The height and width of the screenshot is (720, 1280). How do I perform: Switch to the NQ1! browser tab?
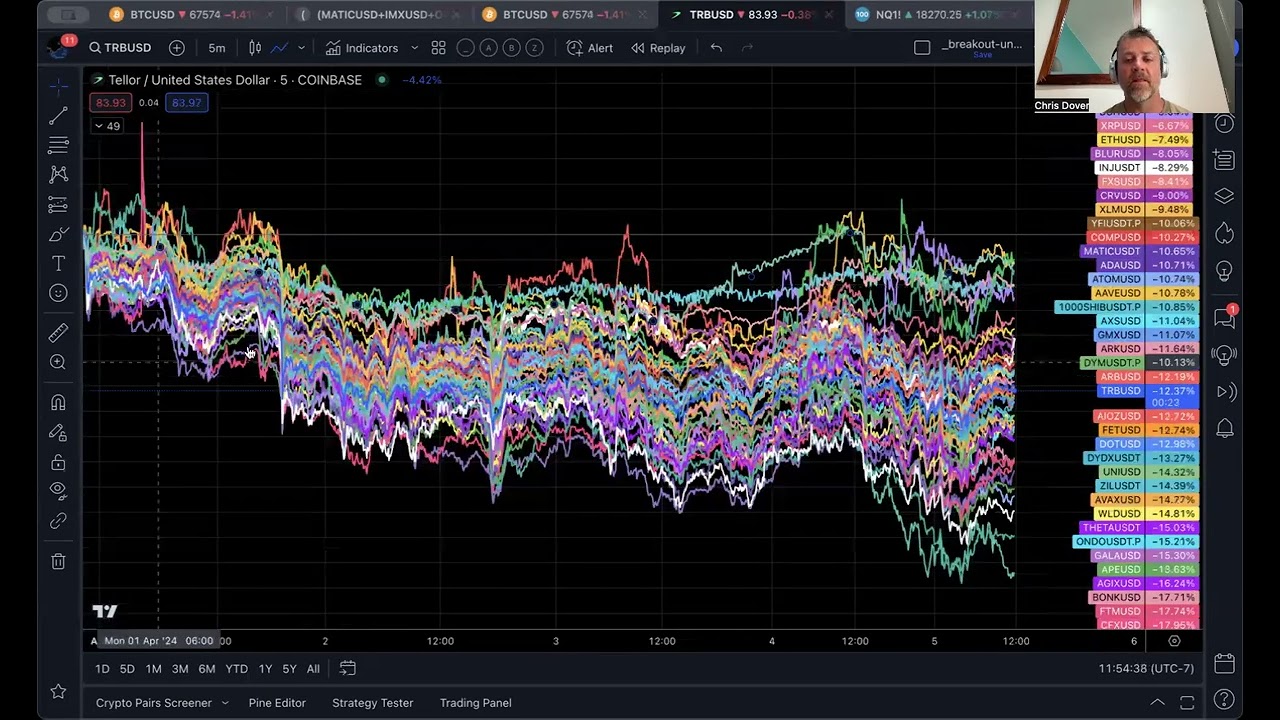938,15
